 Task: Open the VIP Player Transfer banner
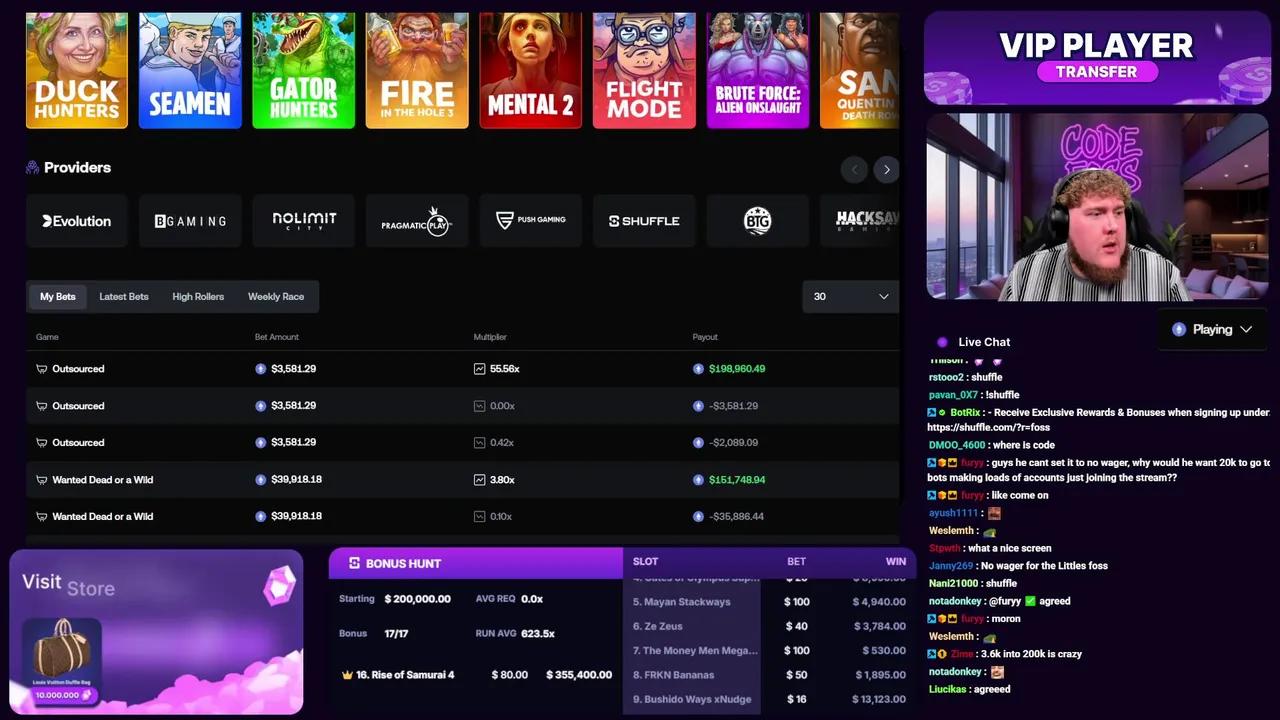pos(1097,58)
